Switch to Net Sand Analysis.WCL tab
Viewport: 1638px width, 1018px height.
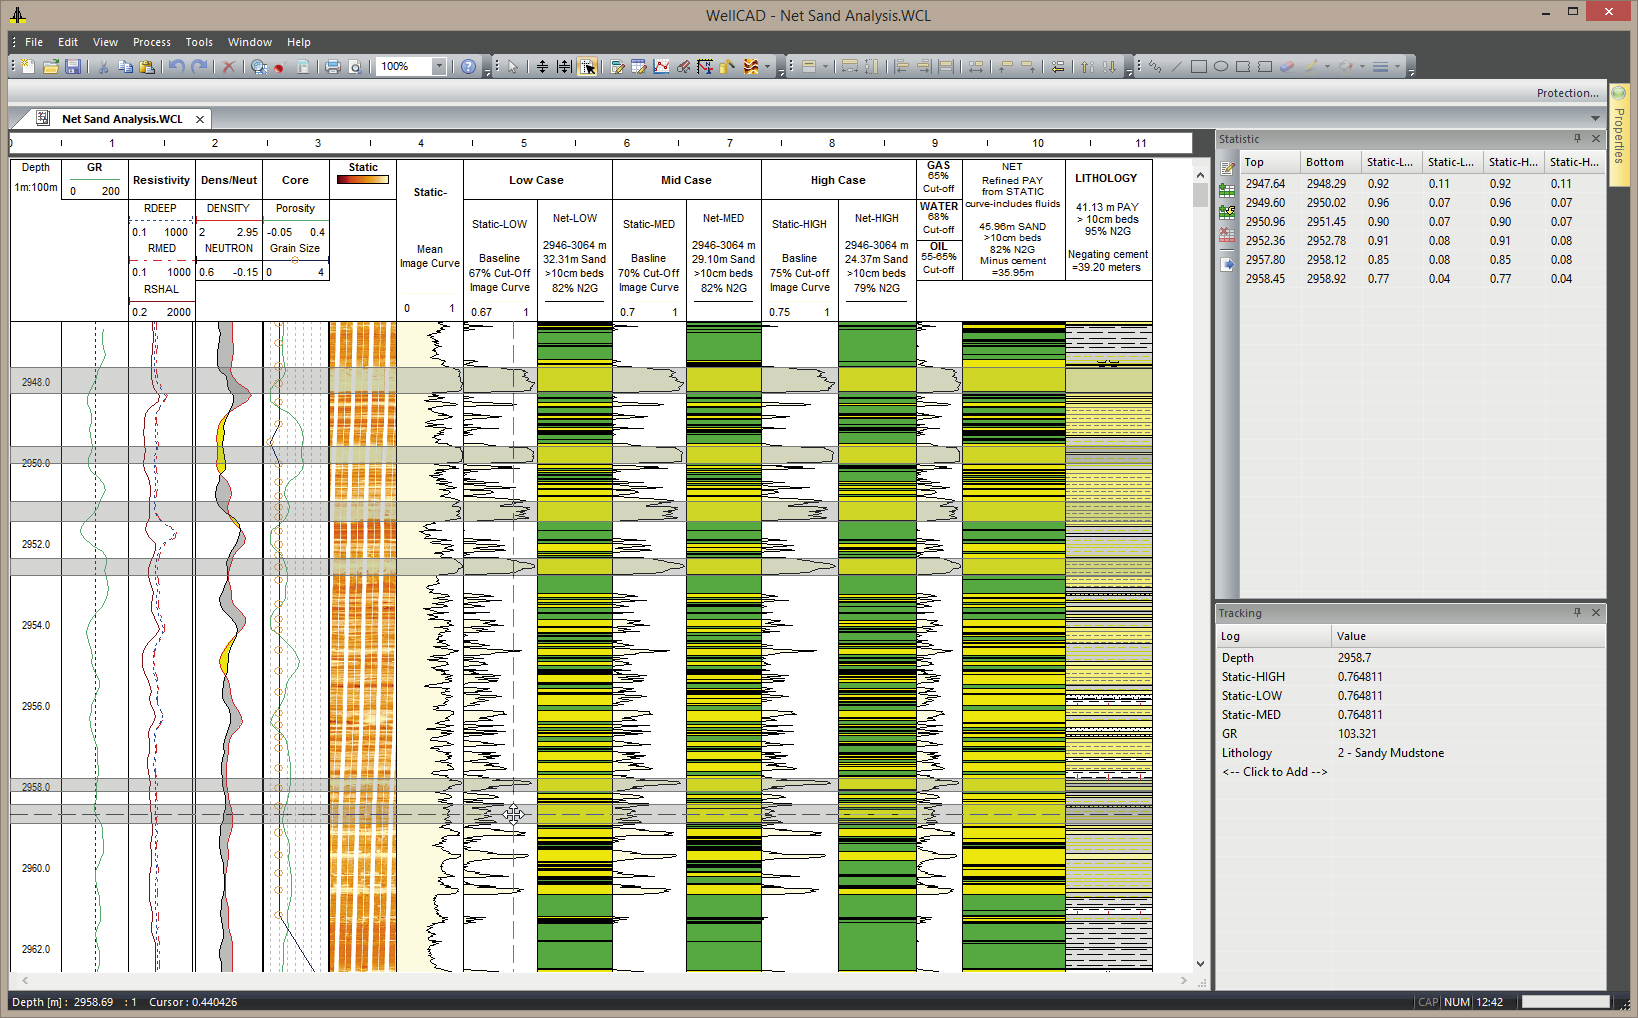121,119
